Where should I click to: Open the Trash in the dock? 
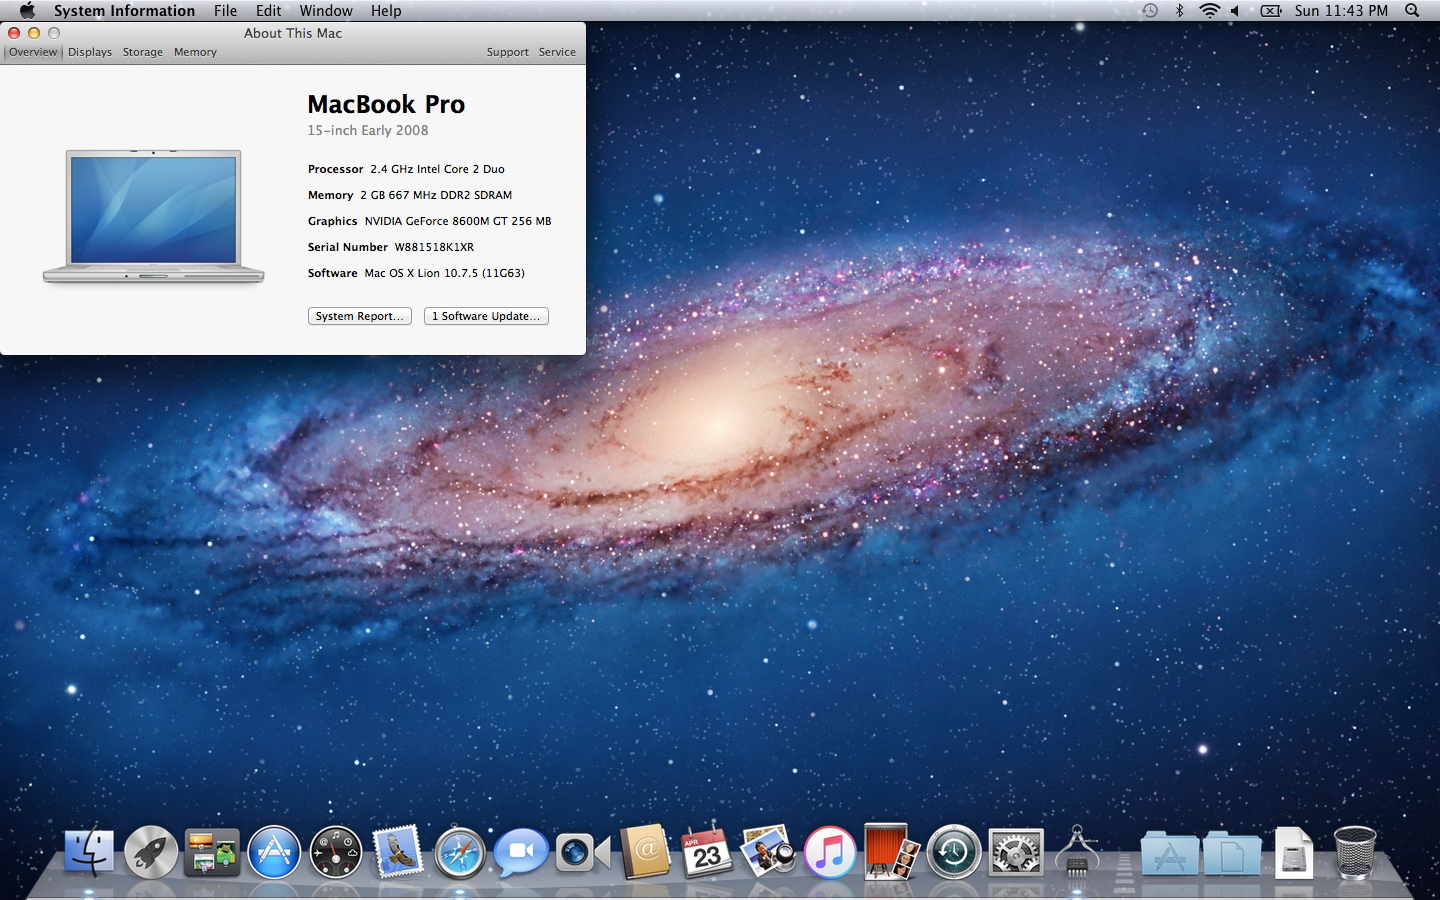1355,853
